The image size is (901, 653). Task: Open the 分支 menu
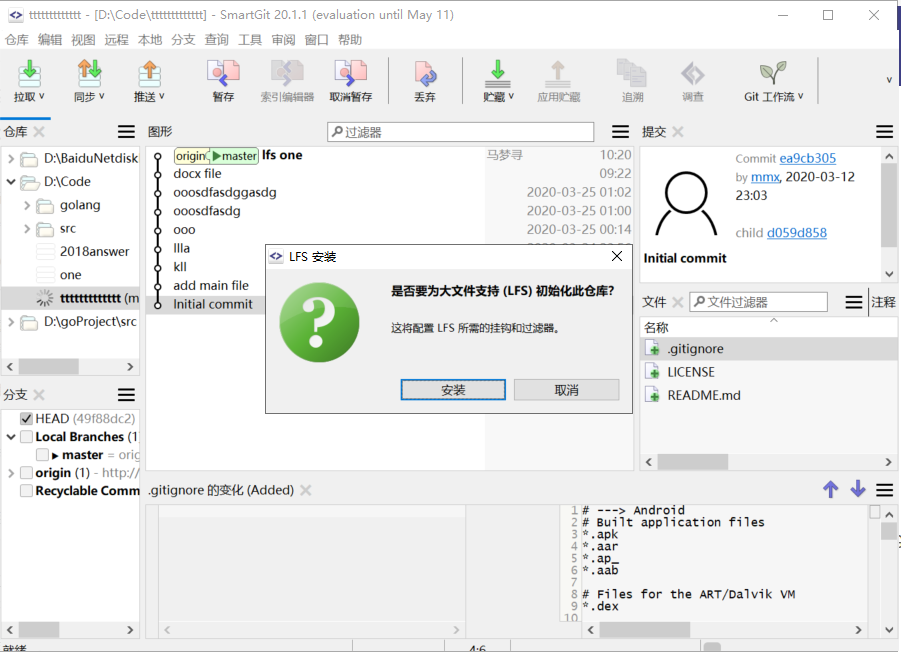[183, 40]
